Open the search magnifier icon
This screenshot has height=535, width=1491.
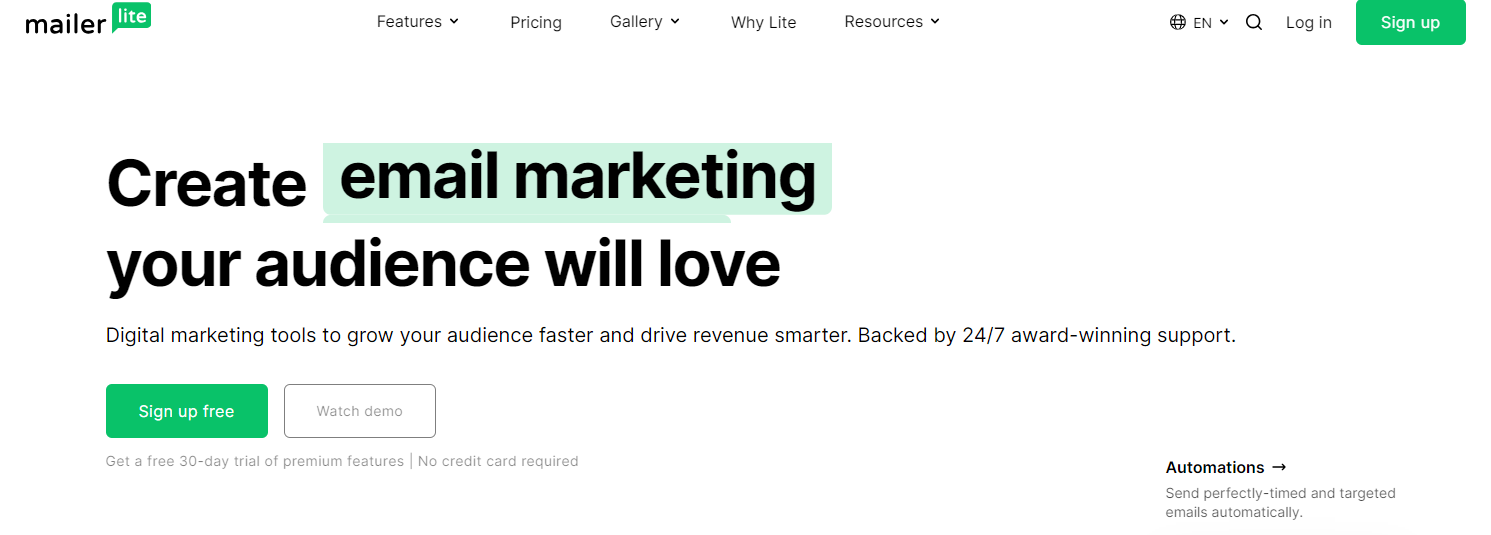point(1254,22)
